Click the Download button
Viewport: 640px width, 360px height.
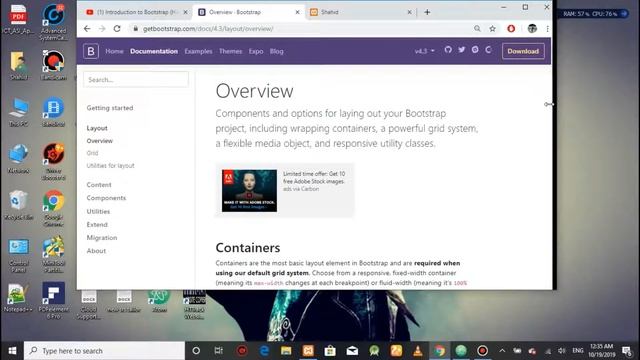(x=523, y=51)
